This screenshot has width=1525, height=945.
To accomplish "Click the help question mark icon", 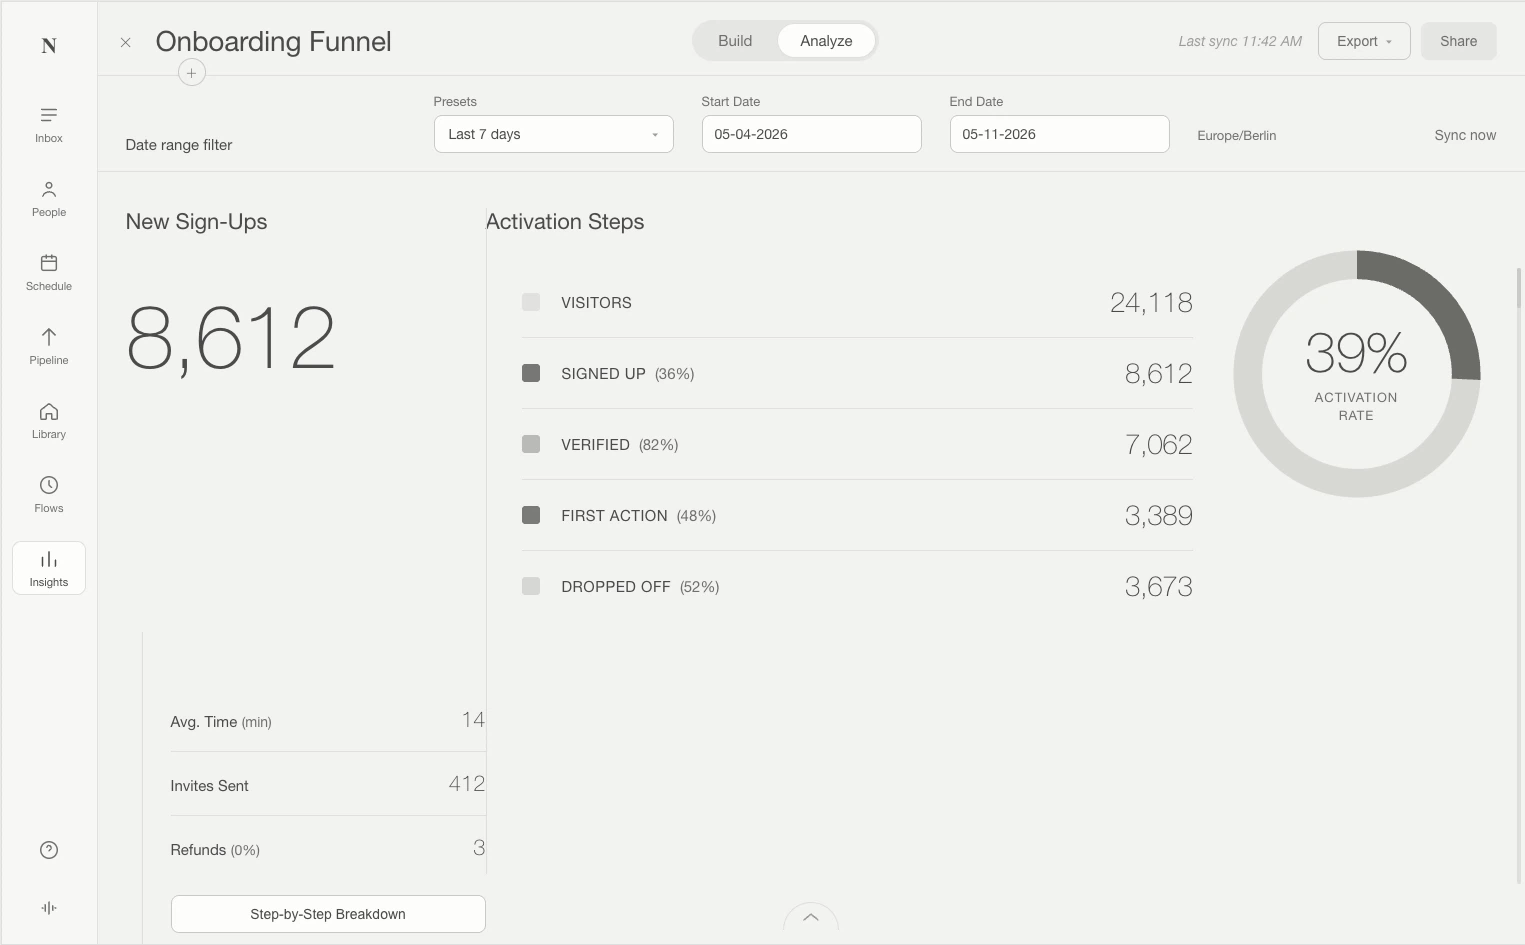I will click(49, 850).
